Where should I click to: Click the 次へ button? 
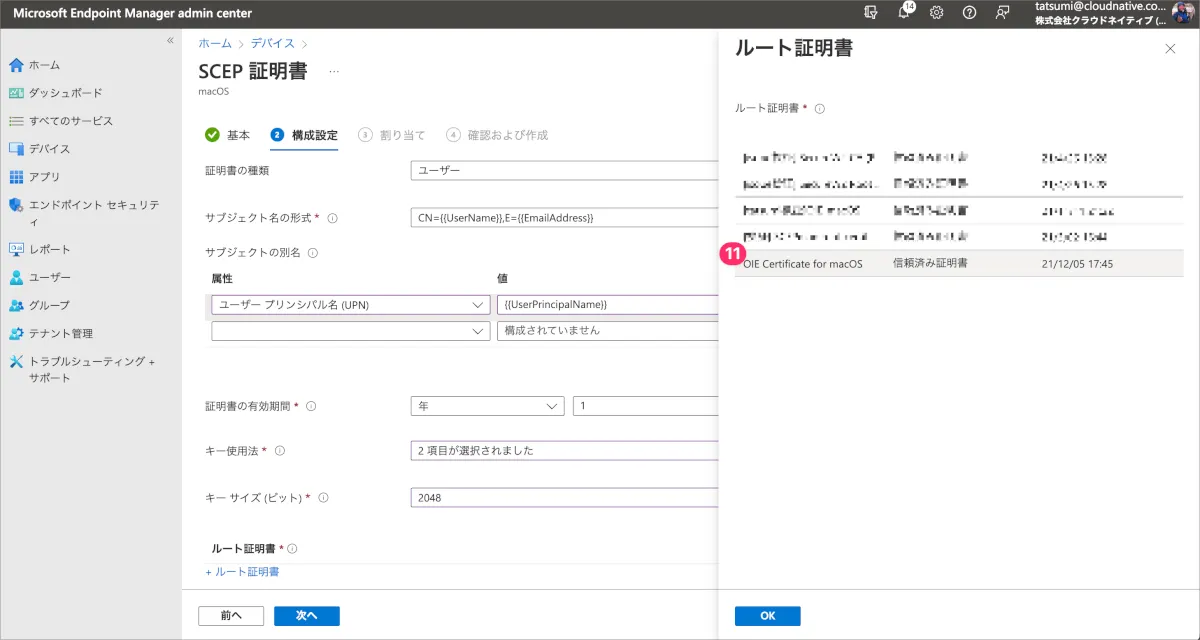306,616
